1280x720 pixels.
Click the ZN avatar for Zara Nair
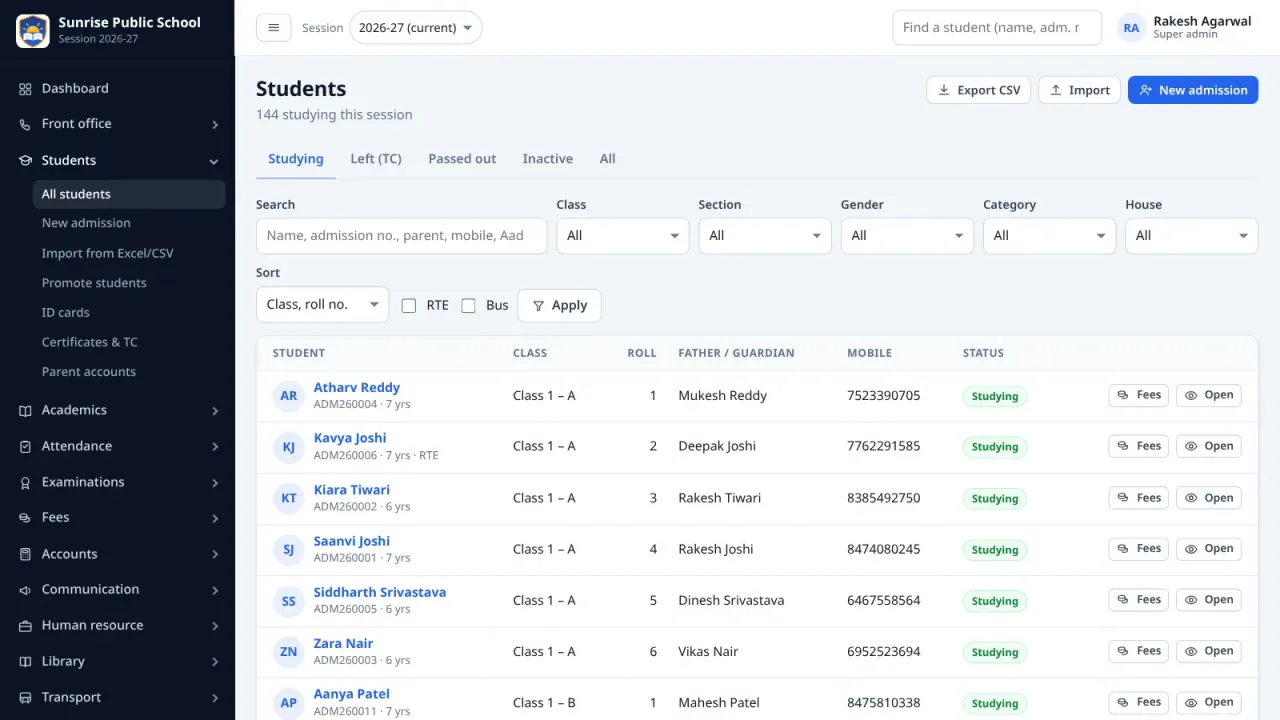(x=288, y=652)
